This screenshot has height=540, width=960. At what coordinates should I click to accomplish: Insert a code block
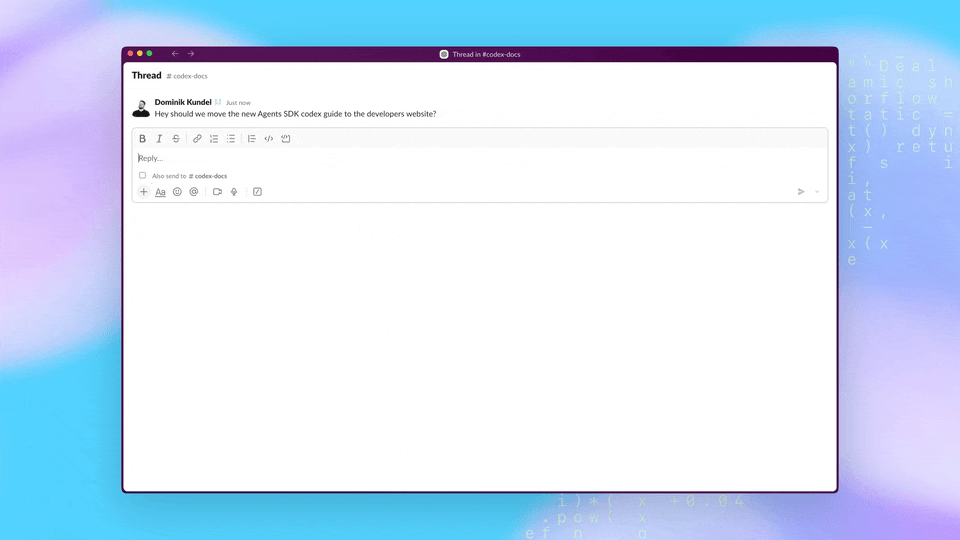click(286, 139)
